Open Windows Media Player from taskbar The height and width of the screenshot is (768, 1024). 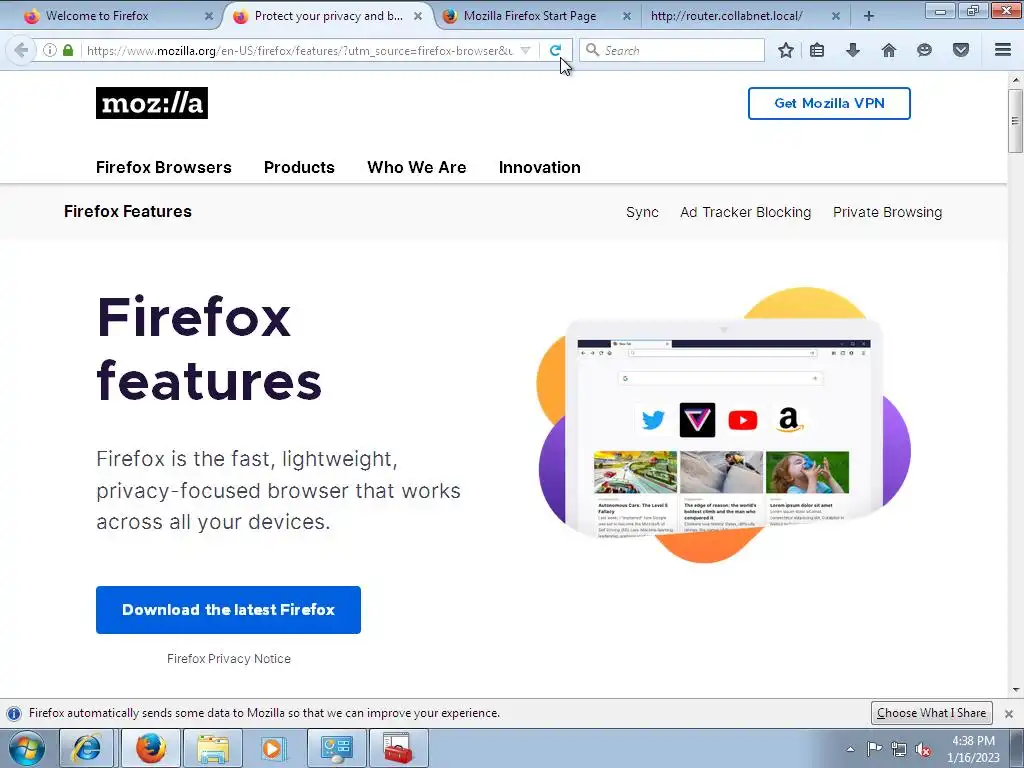coord(273,748)
